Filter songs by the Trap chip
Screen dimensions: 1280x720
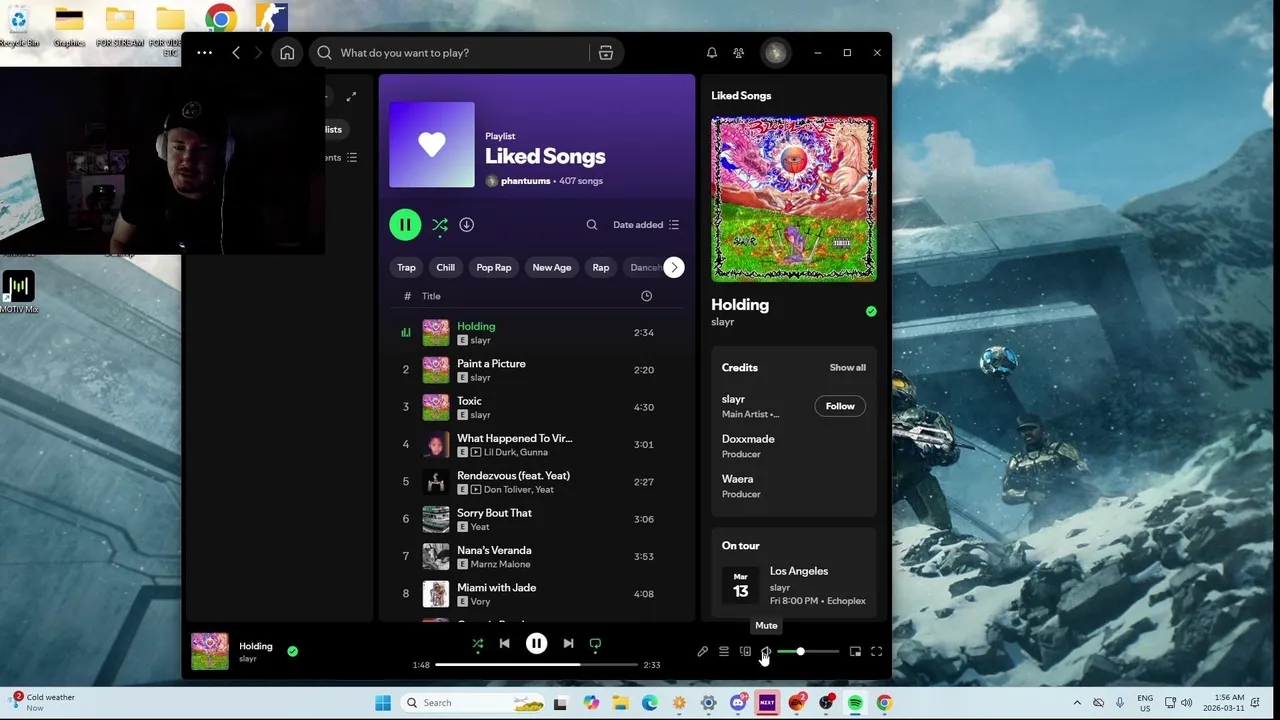(x=406, y=268)
